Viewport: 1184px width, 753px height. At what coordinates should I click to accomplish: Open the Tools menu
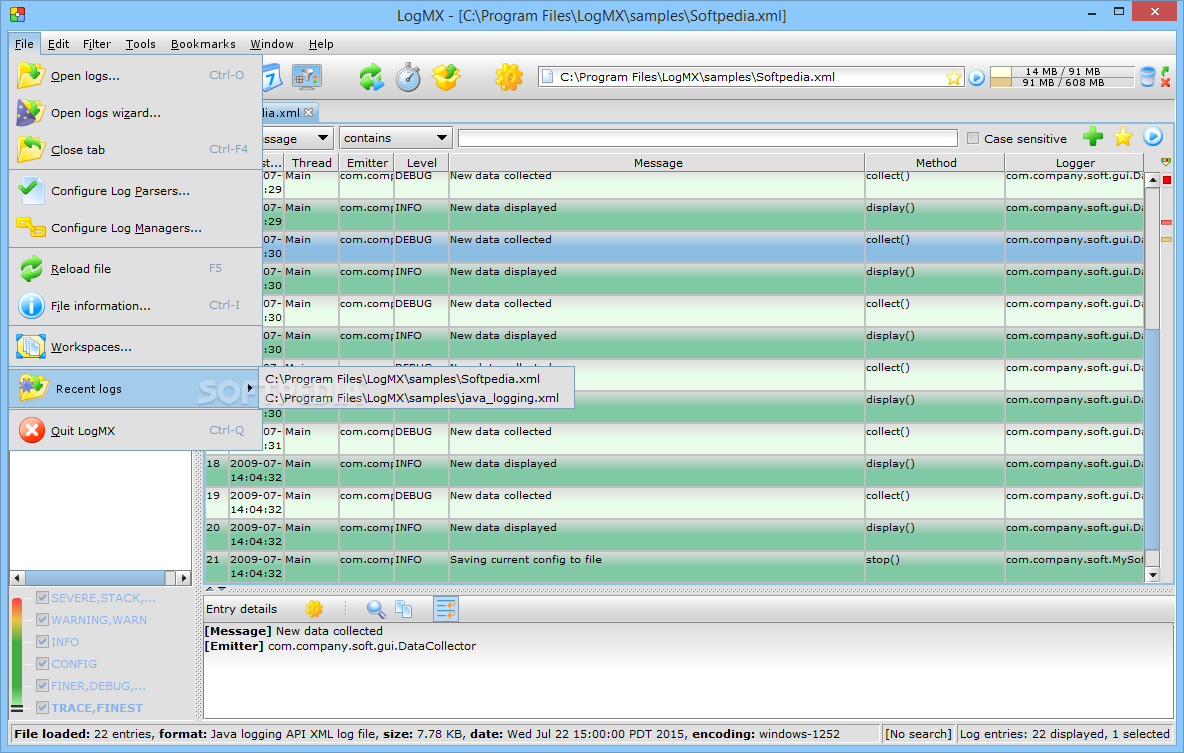[140, 44]
